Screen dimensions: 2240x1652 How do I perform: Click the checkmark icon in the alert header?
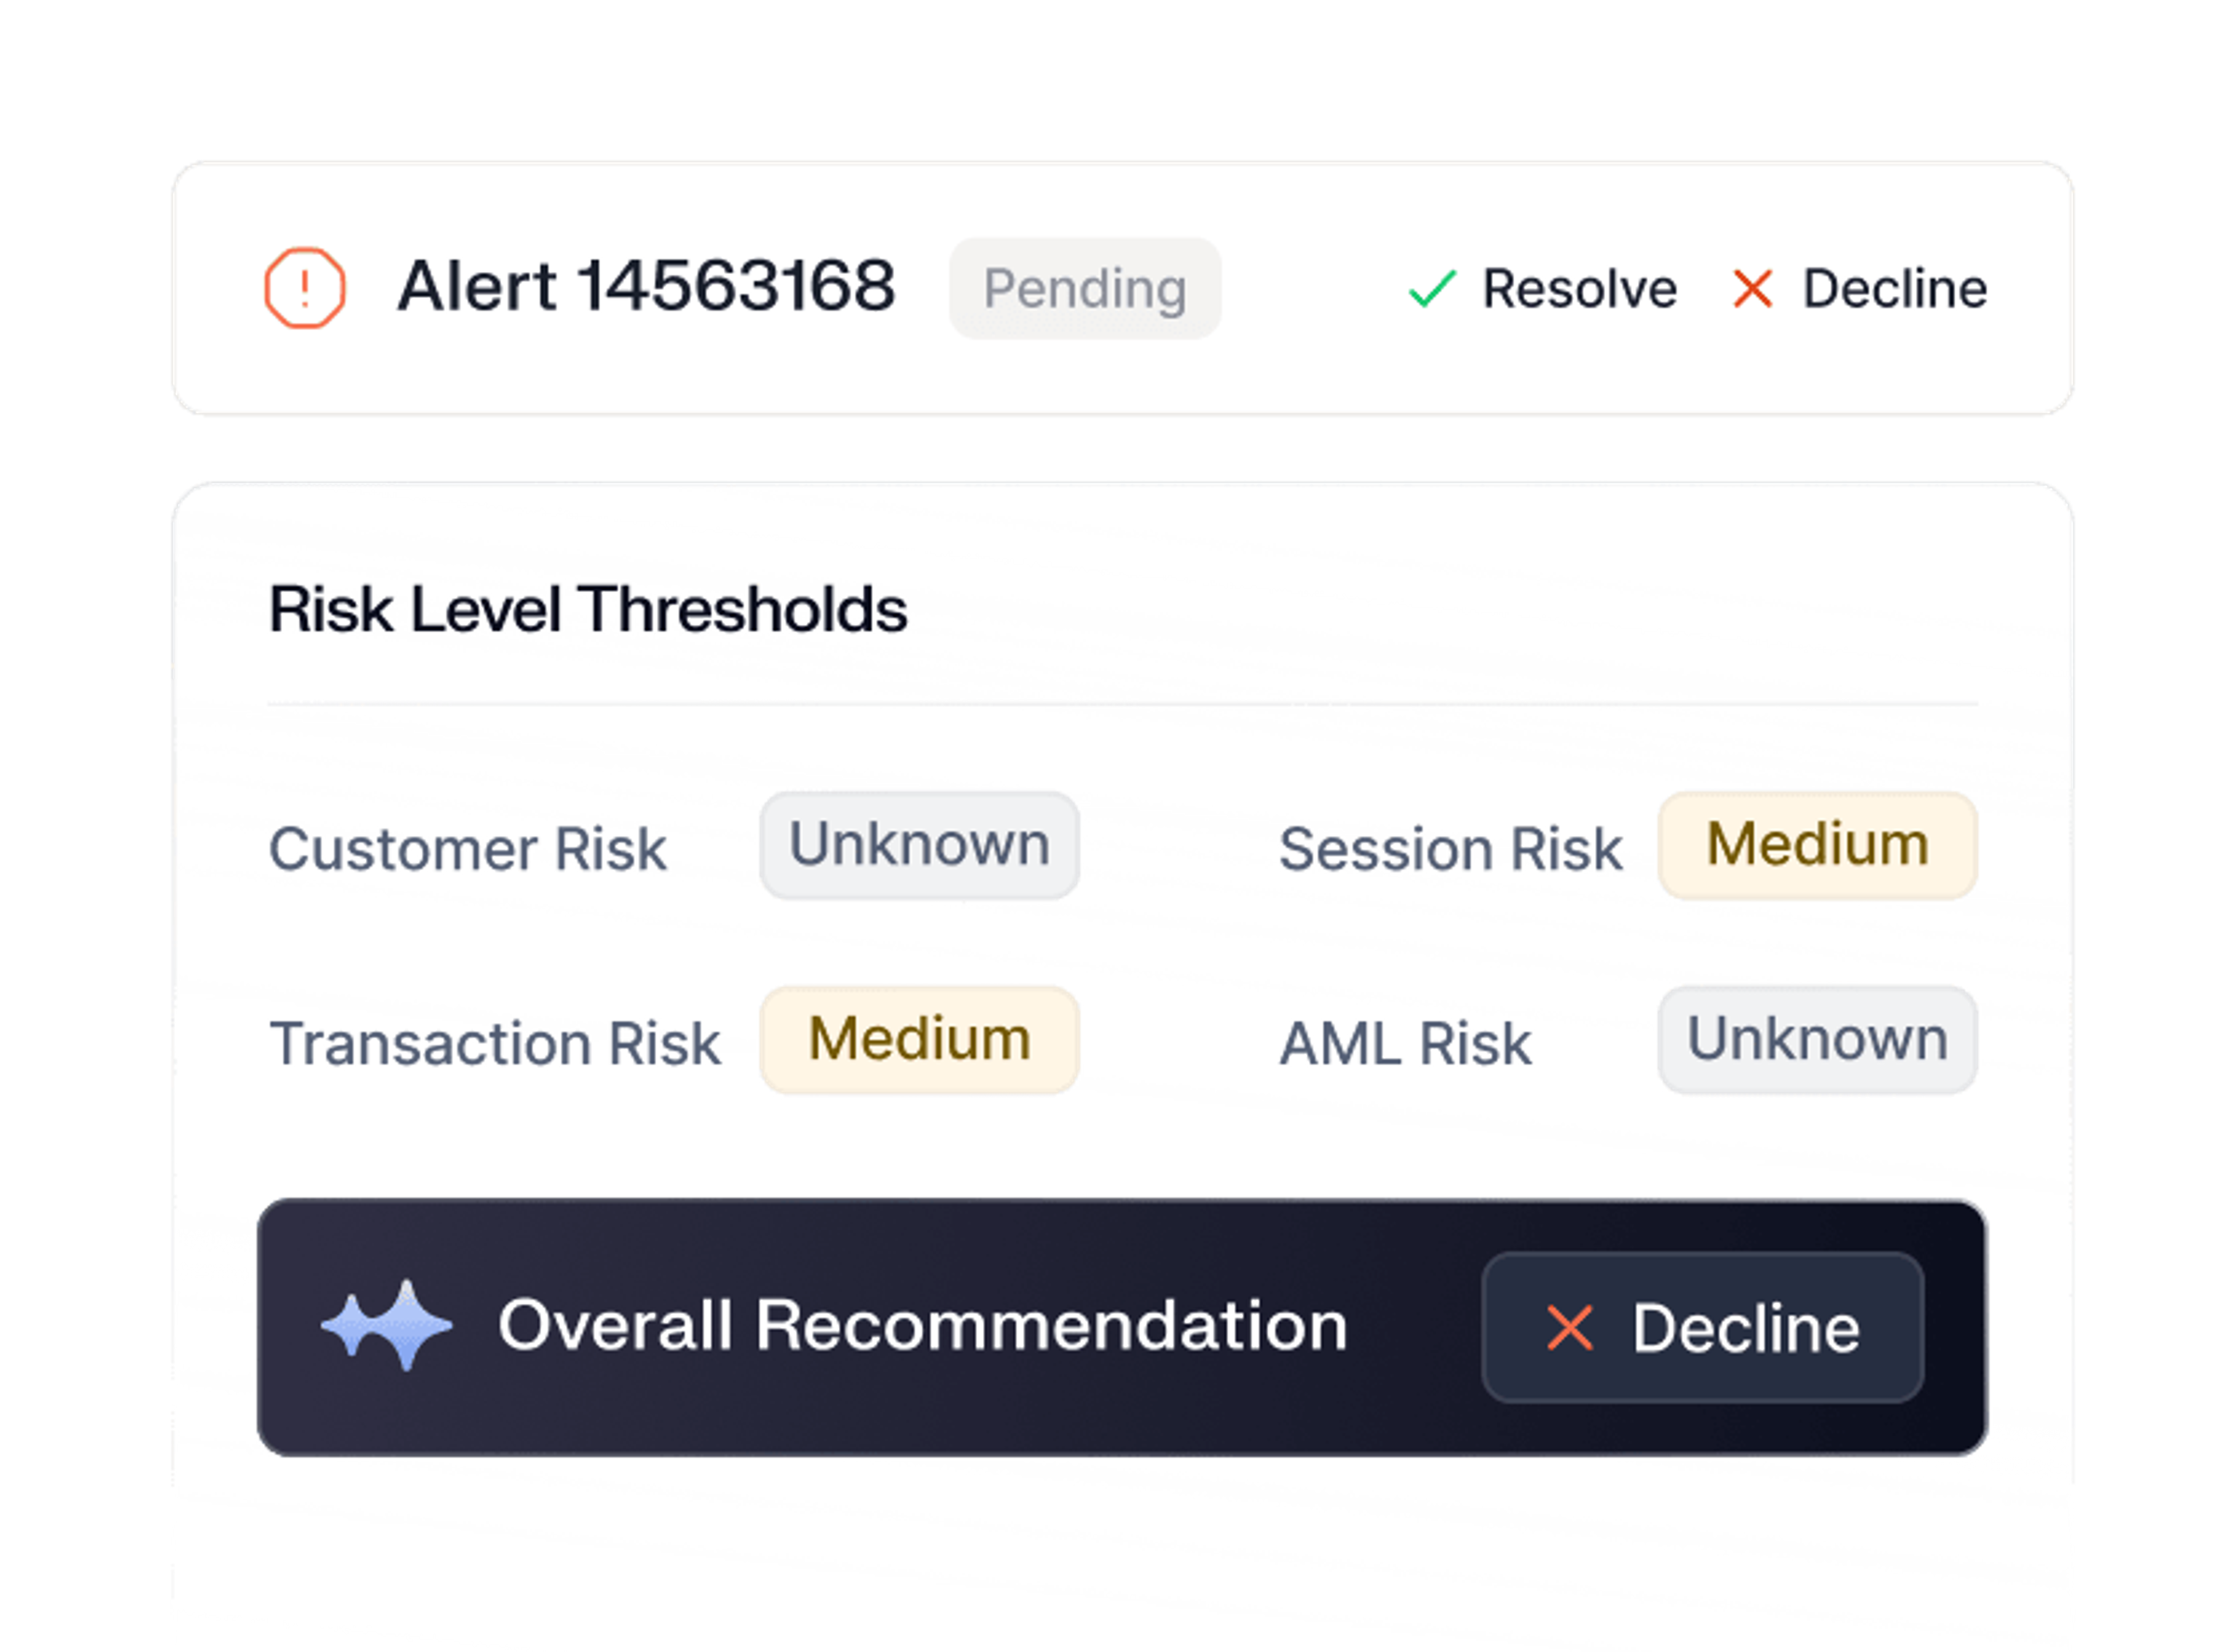1433,290
